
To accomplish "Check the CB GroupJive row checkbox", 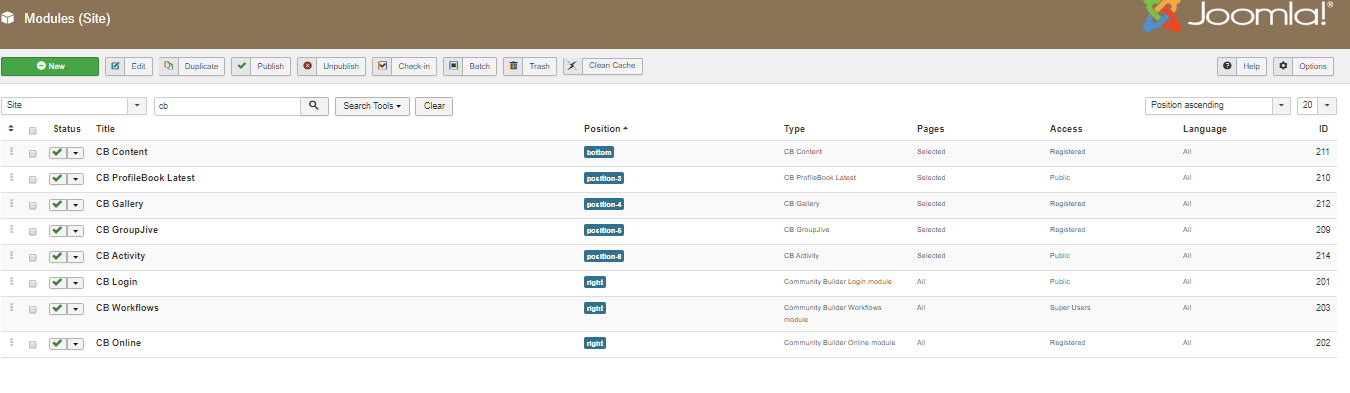I will pos(33,231).
